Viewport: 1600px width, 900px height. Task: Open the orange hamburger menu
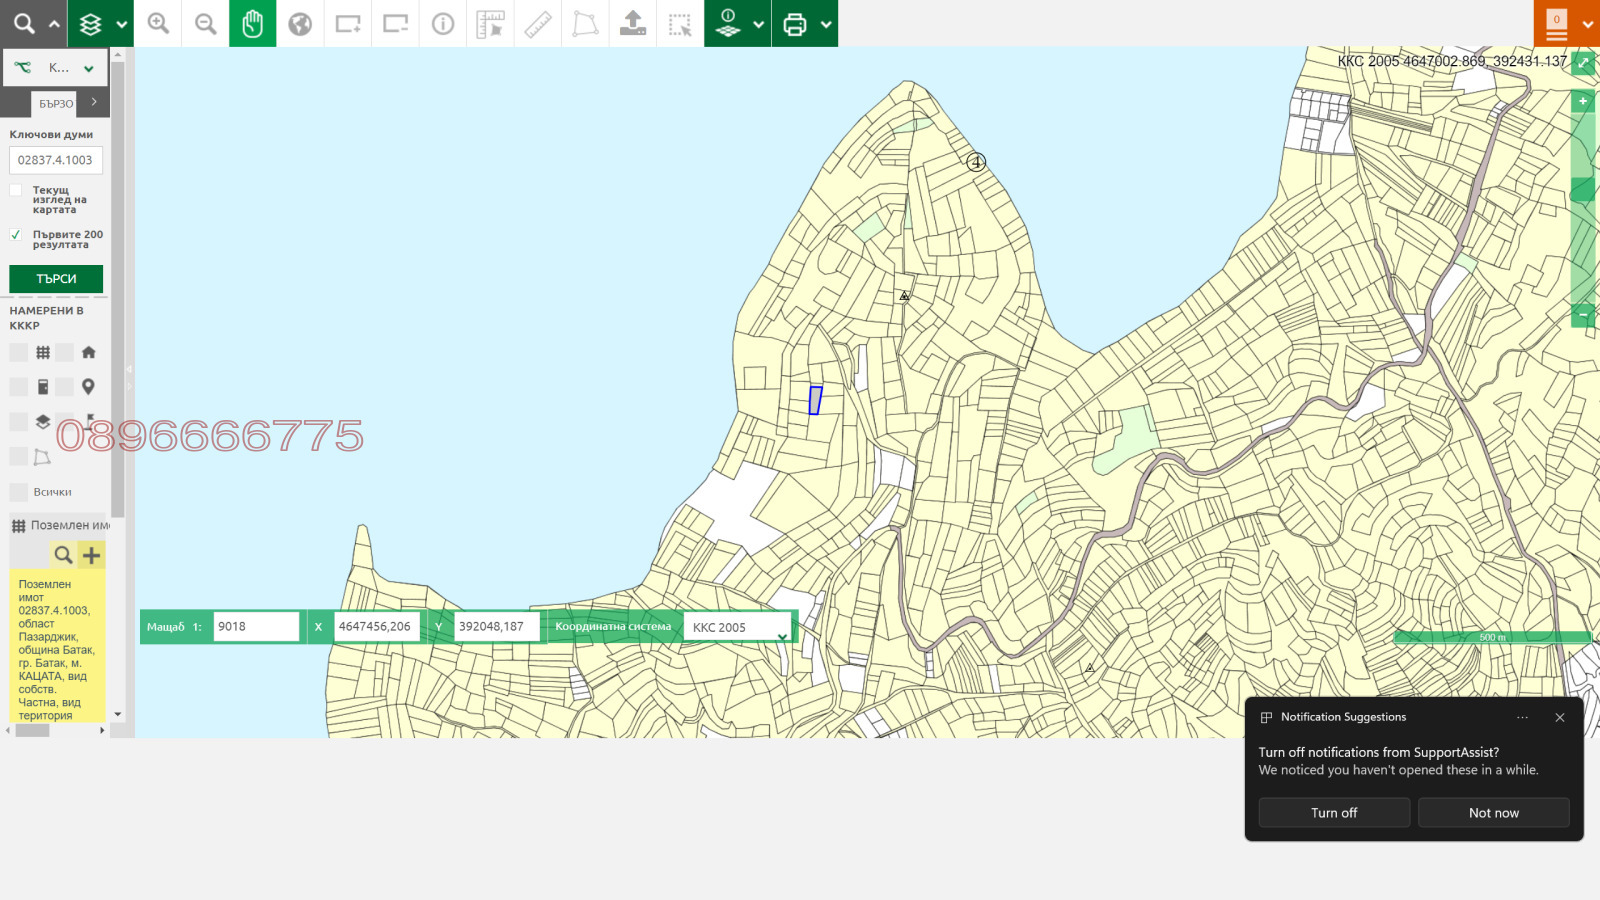tap(1557, 24)
